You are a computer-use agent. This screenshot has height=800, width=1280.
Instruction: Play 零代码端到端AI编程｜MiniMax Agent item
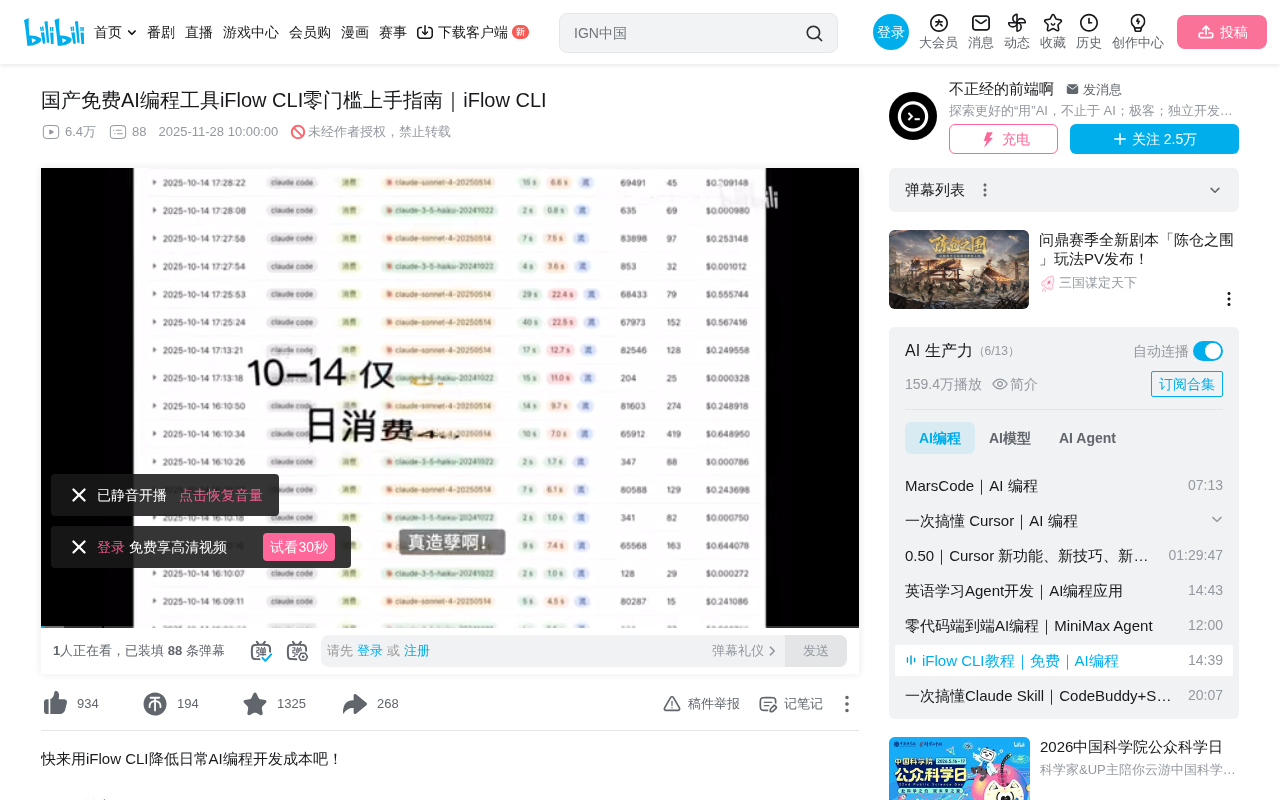click(x=1064, y=625)
